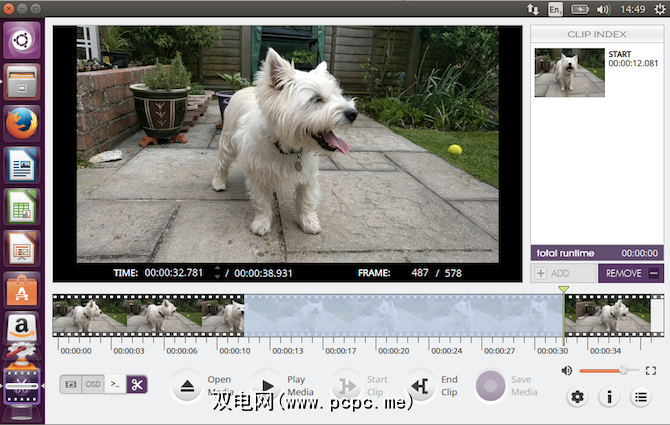Open the info about icon
Screen dimensions: 670x425
point(609,397)
